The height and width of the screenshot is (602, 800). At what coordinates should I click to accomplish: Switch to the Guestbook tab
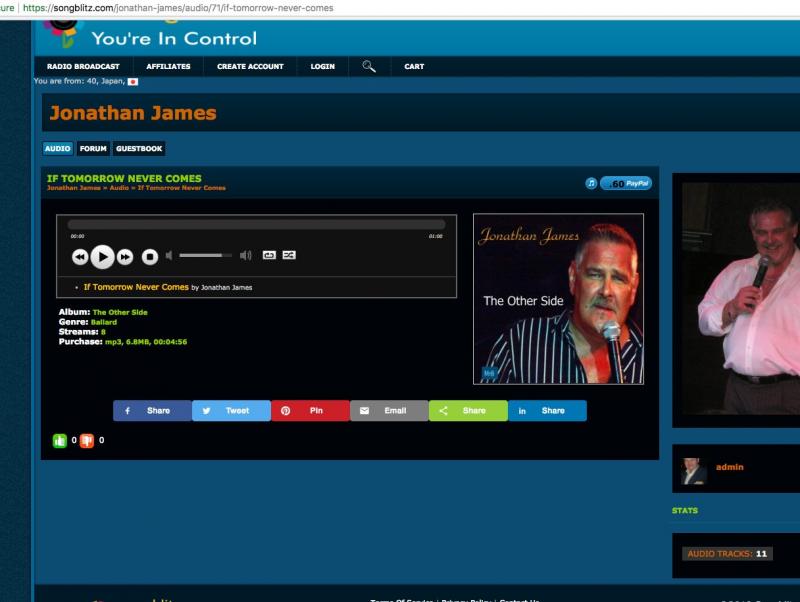tap(138, 149)
